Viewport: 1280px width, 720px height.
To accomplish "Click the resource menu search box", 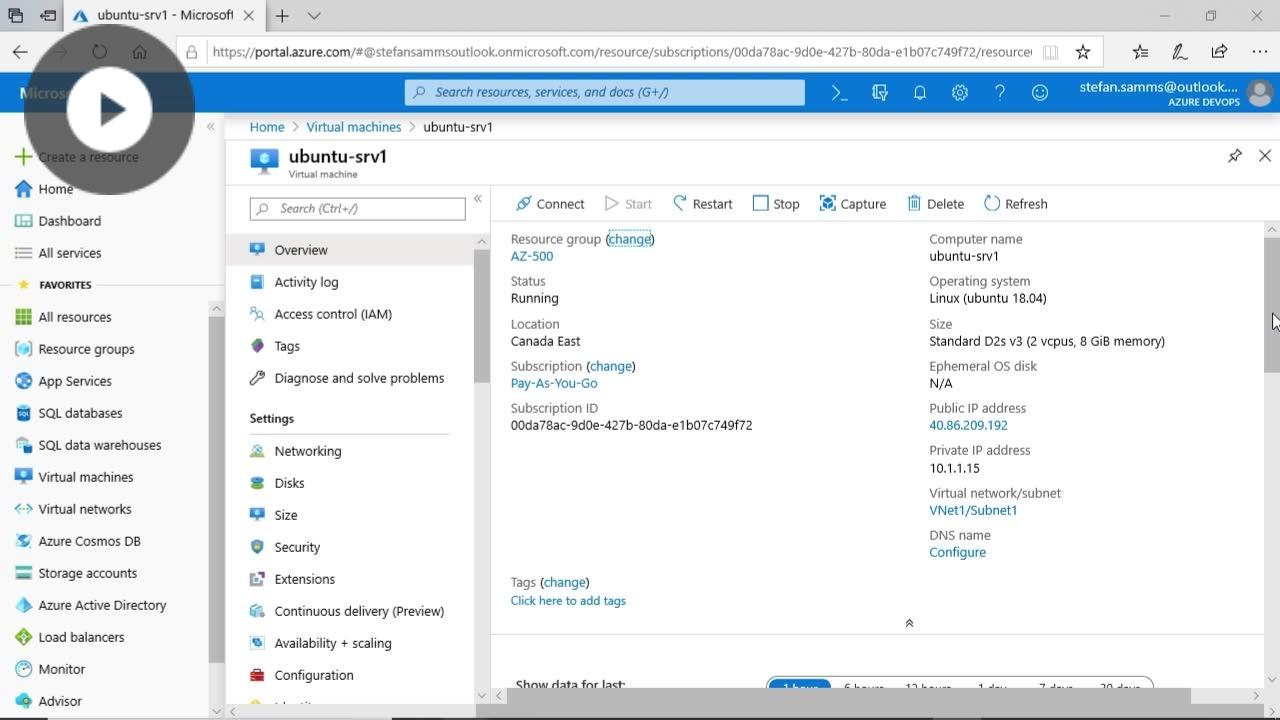I will [357, 208].
